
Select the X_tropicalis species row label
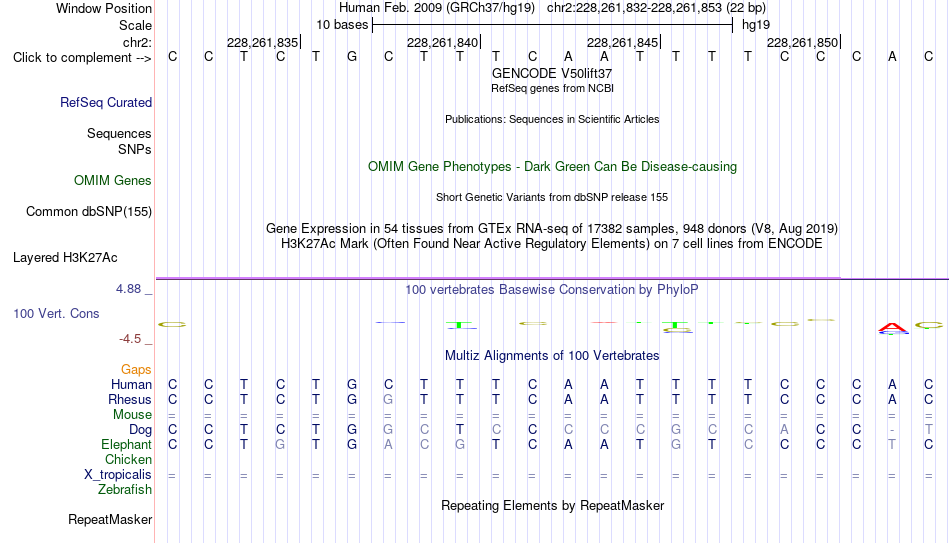pos(118,475)
